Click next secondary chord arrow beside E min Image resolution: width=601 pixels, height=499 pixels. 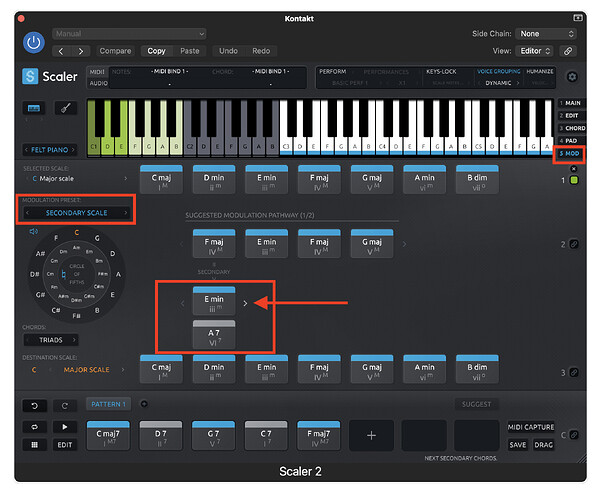pyautogui.click(x=245, y=304)
